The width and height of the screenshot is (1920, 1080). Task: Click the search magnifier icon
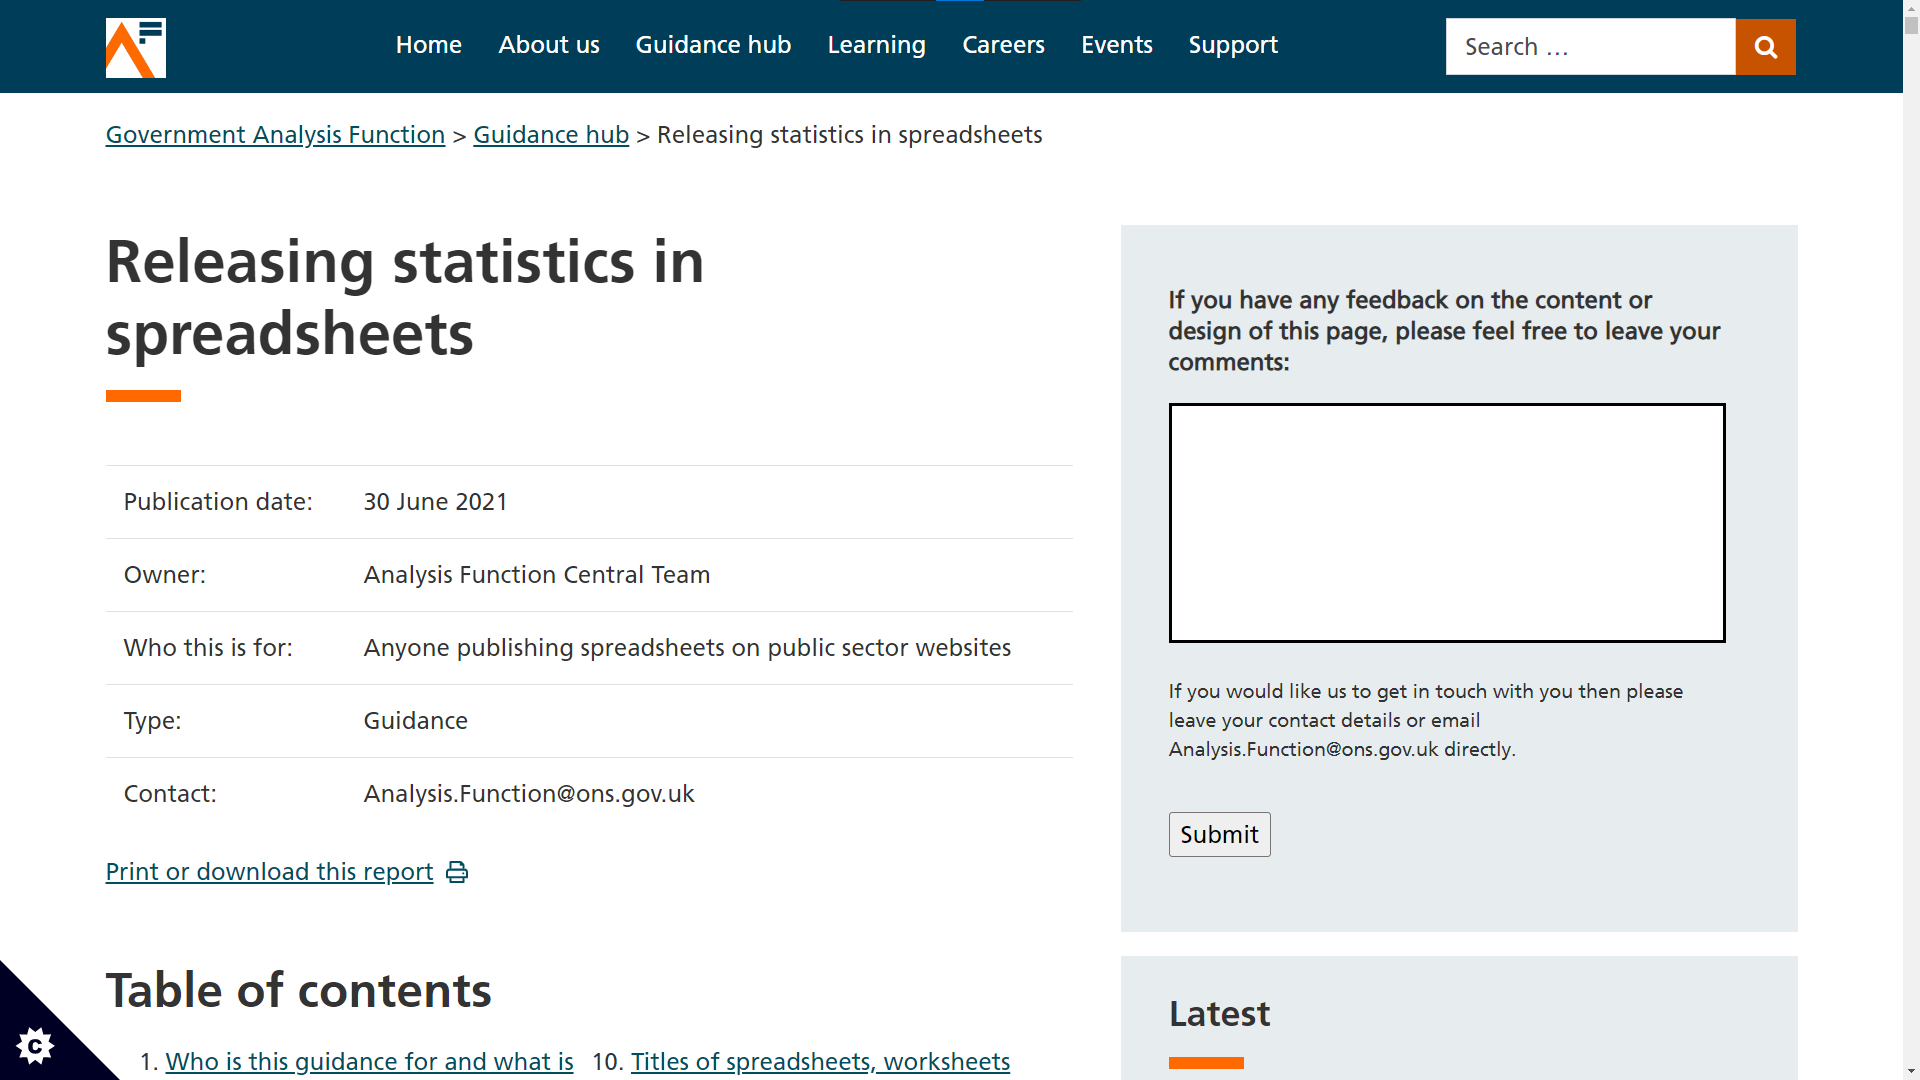point(1765,46)
